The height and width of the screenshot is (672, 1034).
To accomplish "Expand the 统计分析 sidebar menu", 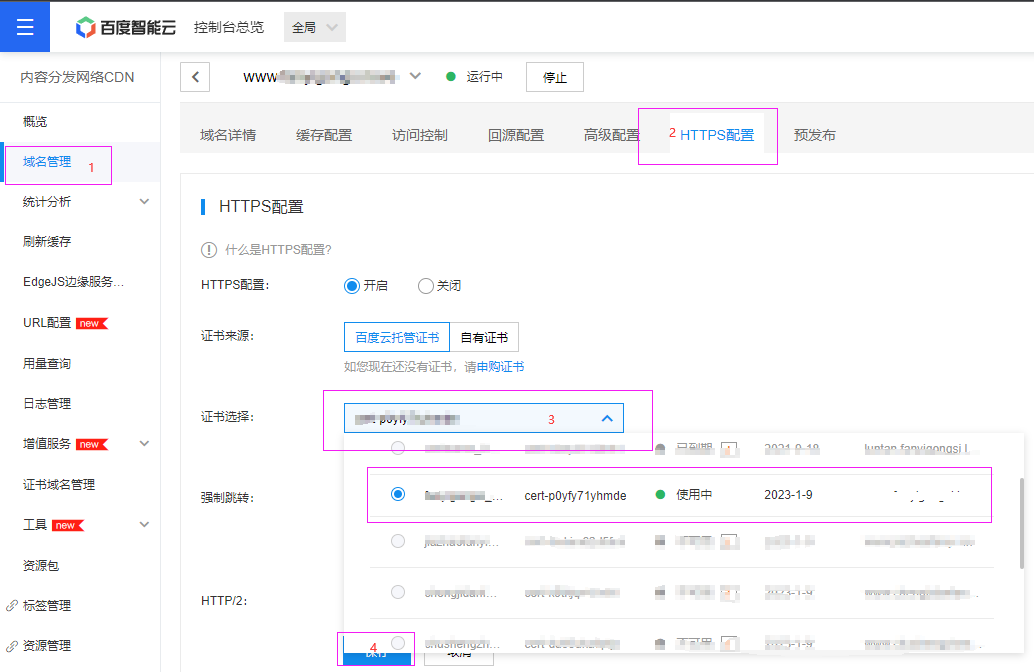I will click(x=144, y=202).
